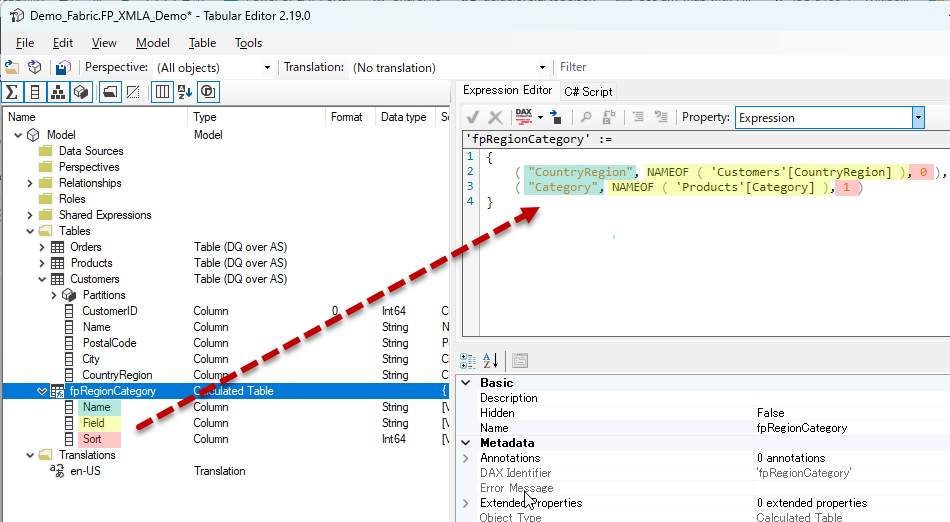
Task: Expand the Relationships folder
Action: (x=30, y=183)
